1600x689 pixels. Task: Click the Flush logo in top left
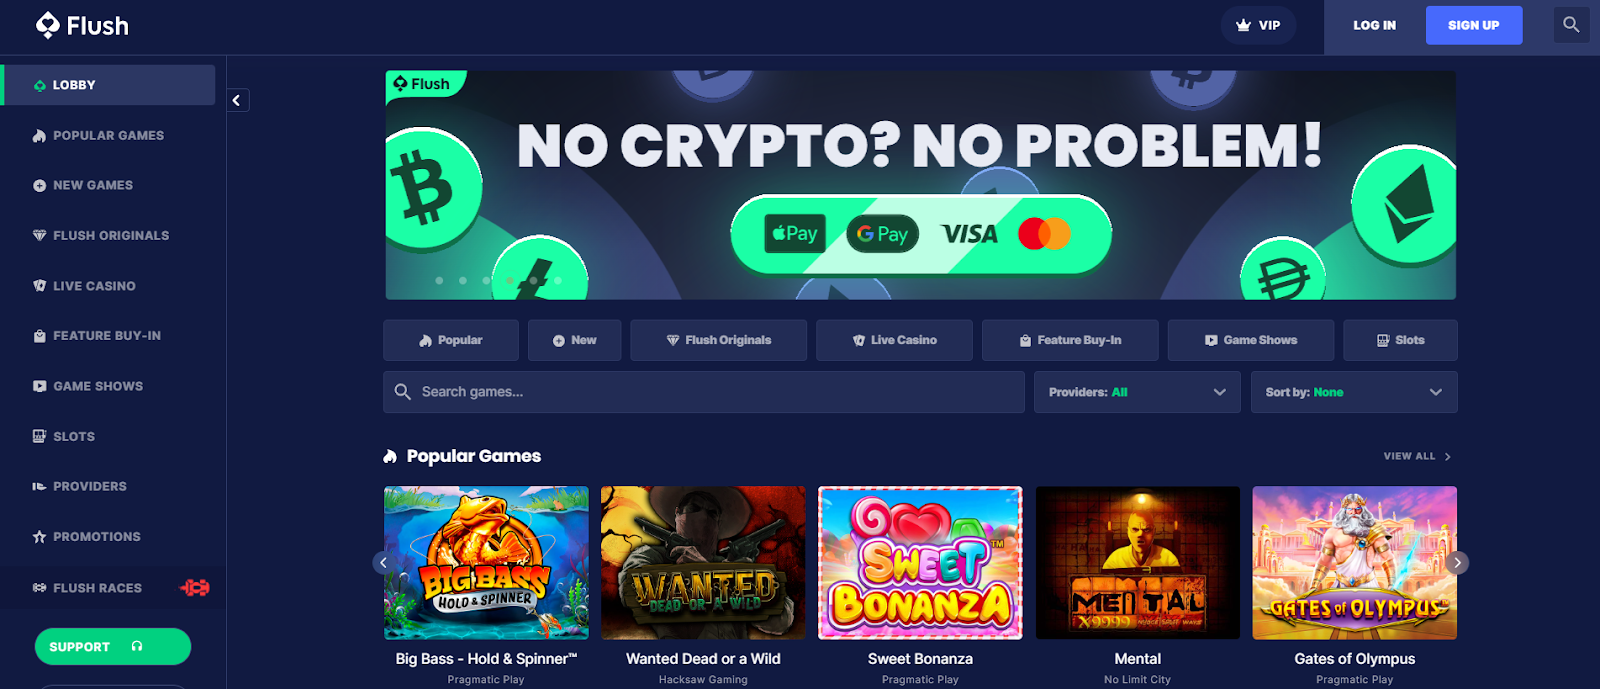tap(82, 25)
